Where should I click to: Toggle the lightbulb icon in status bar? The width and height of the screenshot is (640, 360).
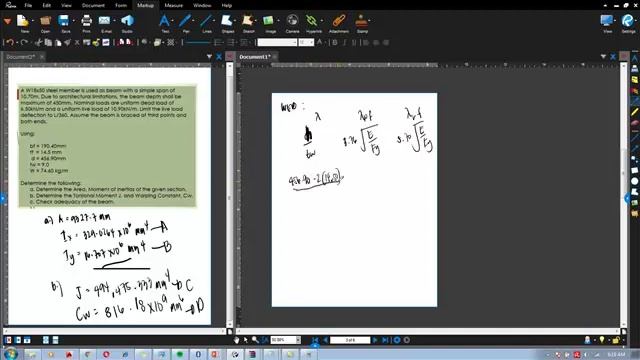(602, 340)
